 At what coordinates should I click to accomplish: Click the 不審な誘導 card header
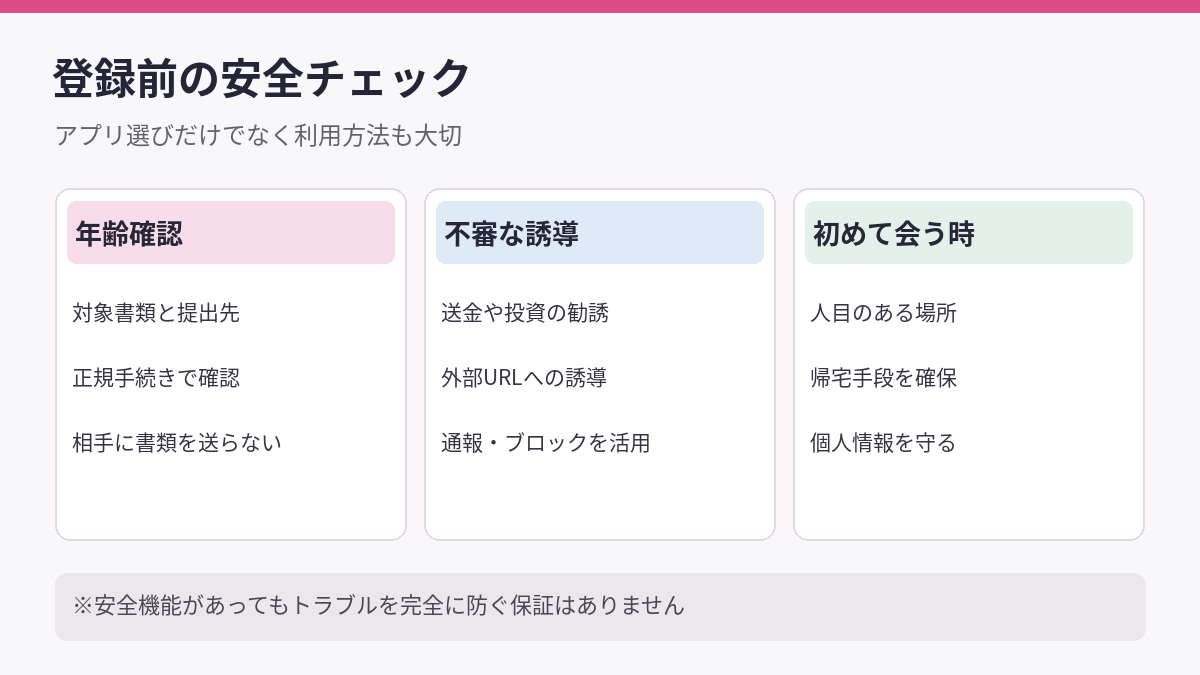pyautogui.click(x=600, y=233)
